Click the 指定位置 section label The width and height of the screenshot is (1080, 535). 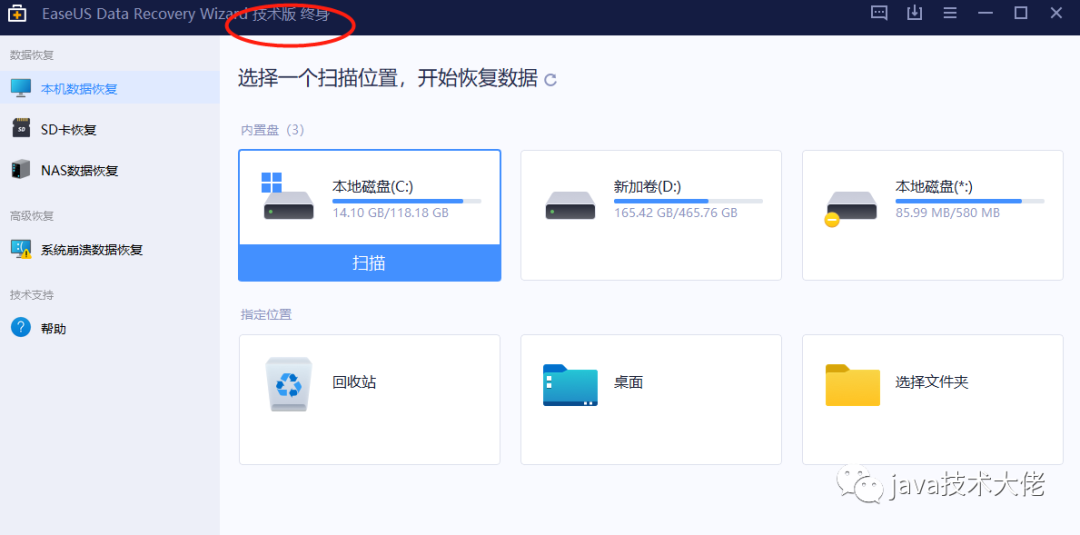[x=266, y=315]
